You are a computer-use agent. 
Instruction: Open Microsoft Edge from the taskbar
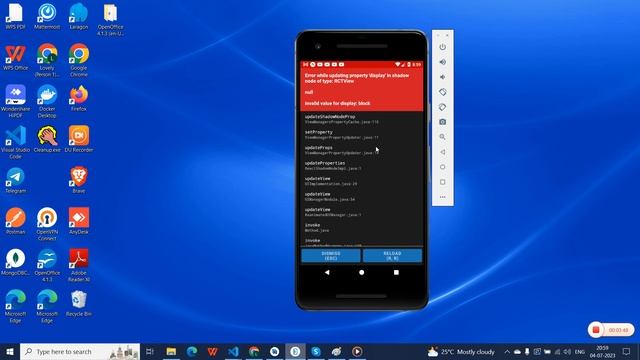tap(192, 351)
